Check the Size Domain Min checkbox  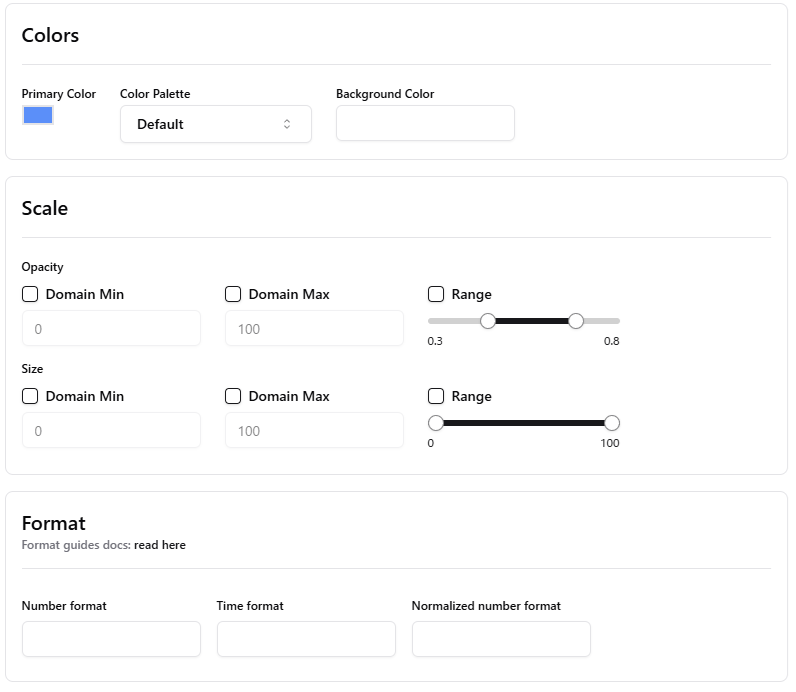[30, 396]
